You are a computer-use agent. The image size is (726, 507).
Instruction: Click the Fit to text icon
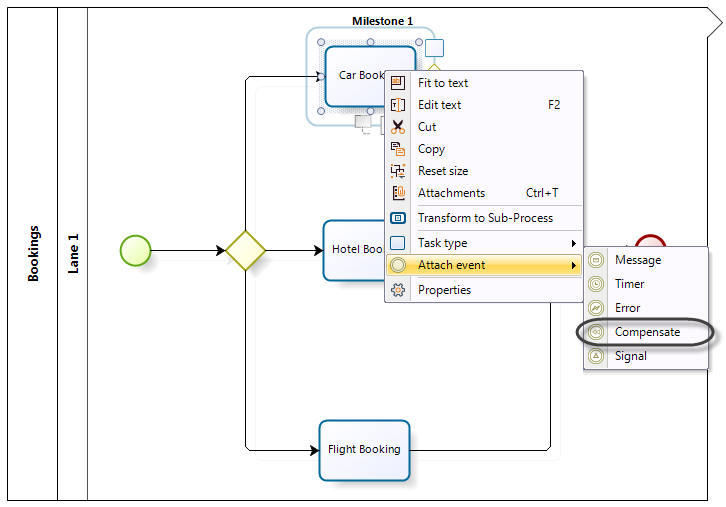pos(398,83)
